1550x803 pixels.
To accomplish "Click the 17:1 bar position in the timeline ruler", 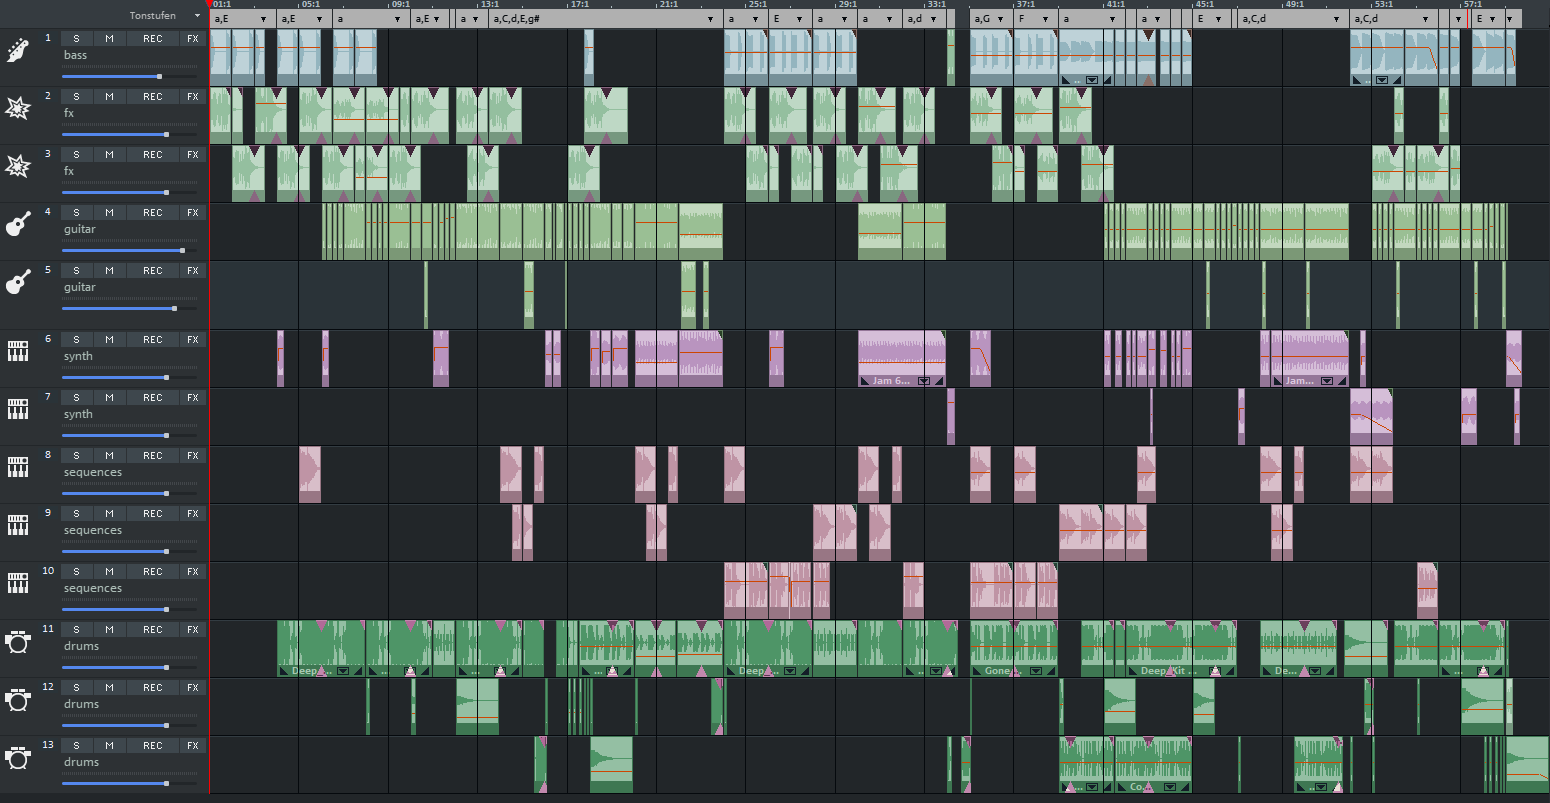I will (580, 5).
